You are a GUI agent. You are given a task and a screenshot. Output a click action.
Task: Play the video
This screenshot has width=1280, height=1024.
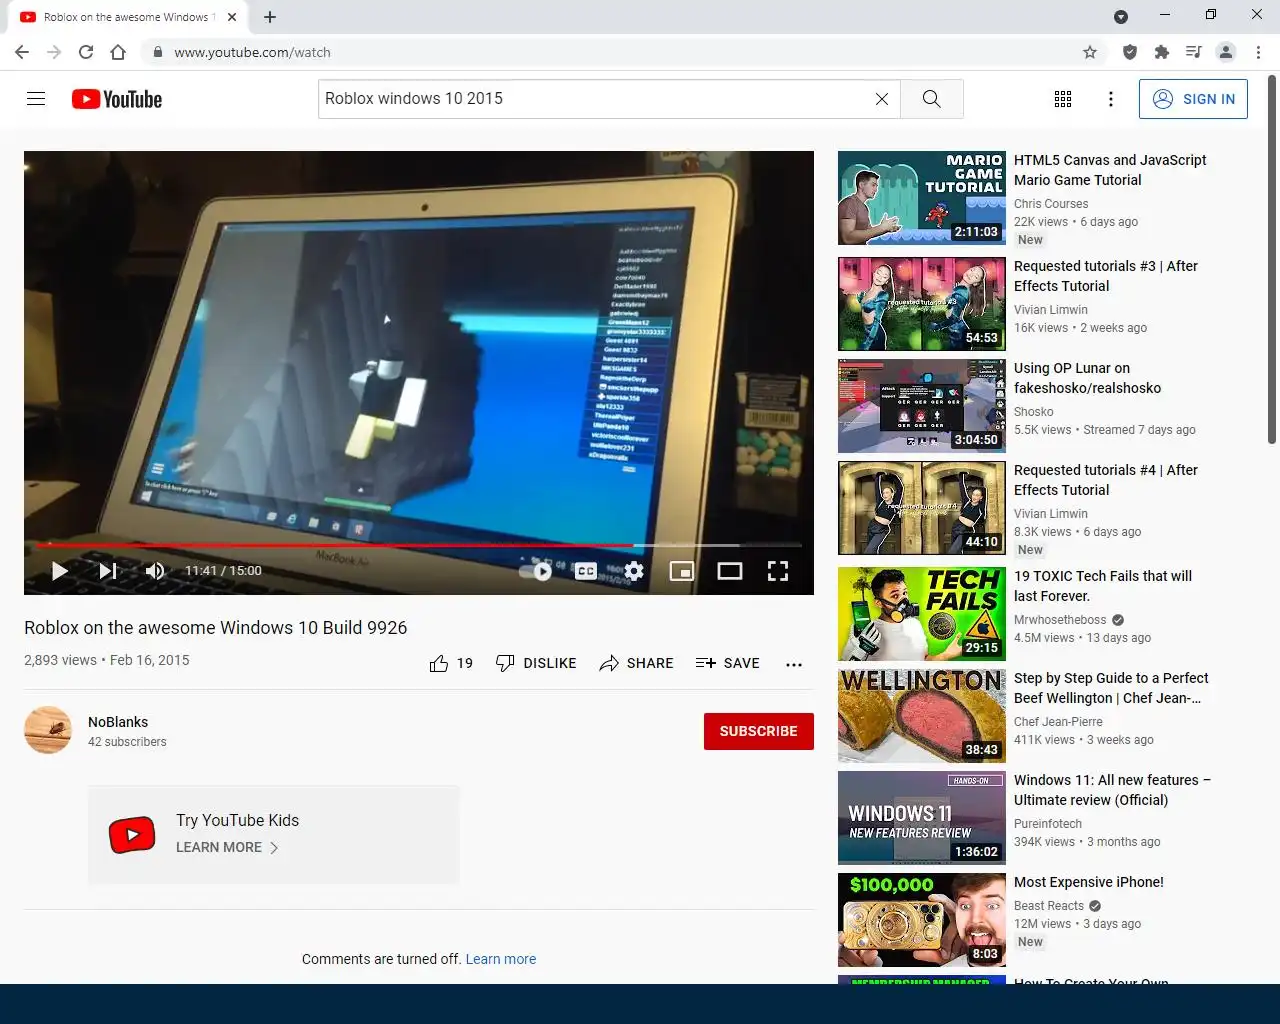[59, 571]
